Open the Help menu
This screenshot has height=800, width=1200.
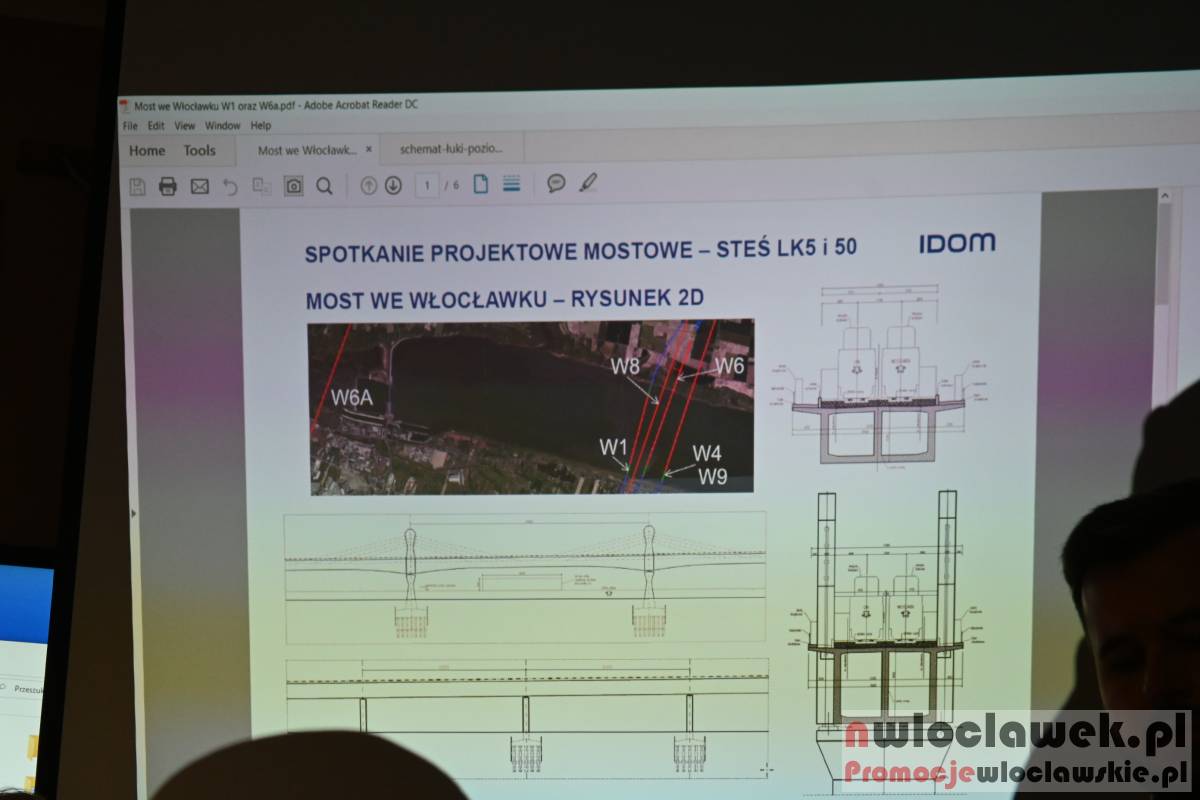(261, 126)
